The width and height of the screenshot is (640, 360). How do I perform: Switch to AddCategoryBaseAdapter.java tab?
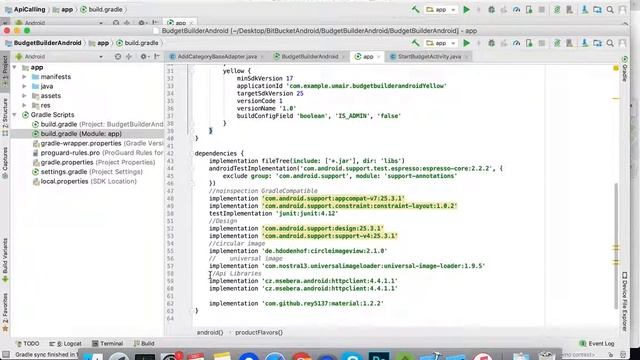(x=217, y=57)
